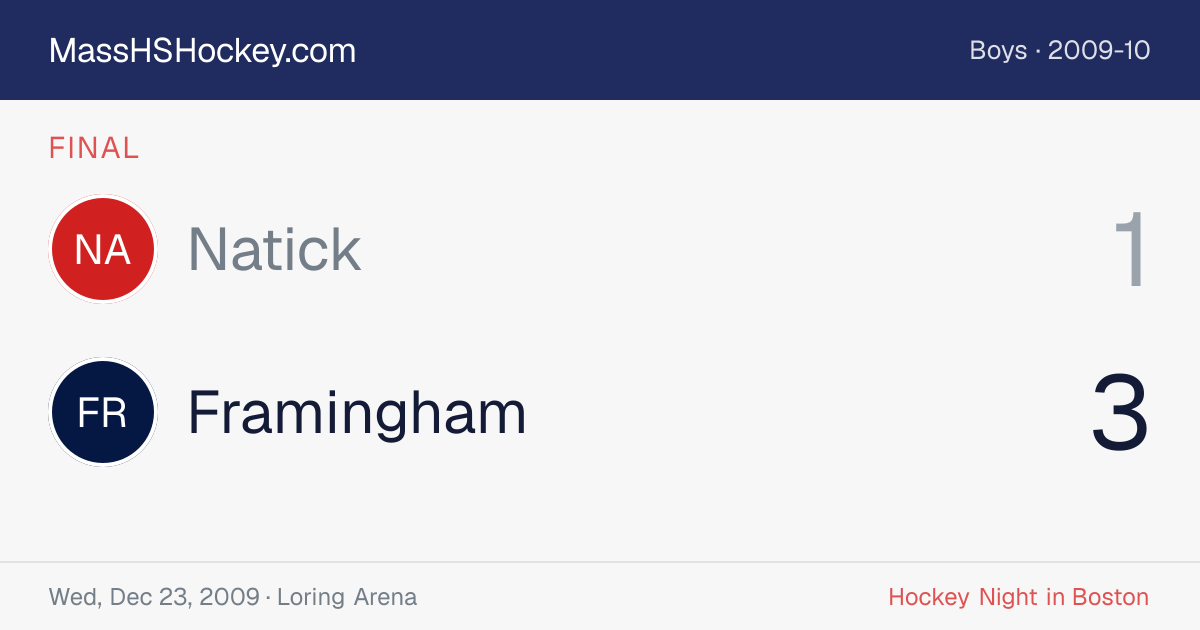Open the Loring Arena venue text

[x=347, y=597]
